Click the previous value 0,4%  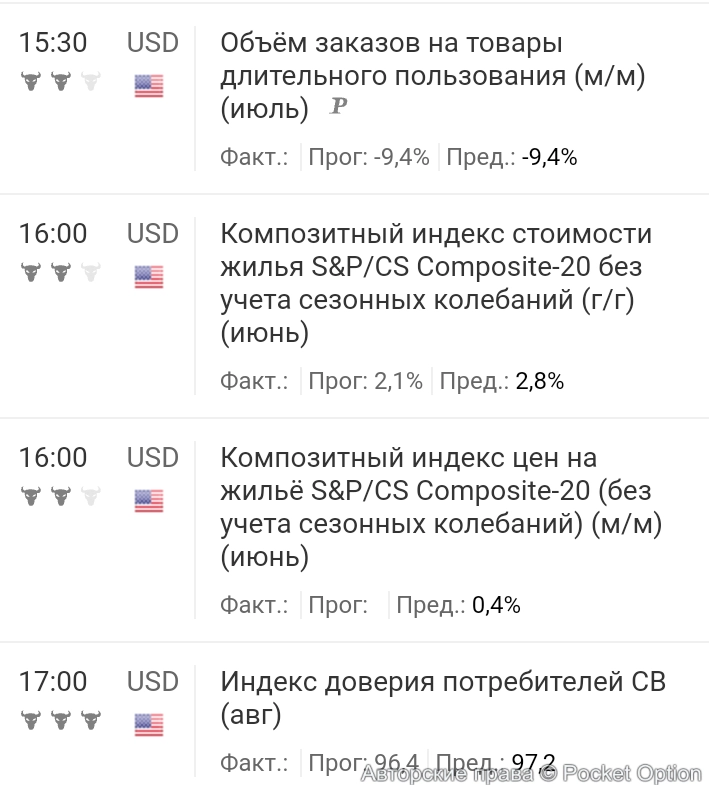click(x=496, y=605)
